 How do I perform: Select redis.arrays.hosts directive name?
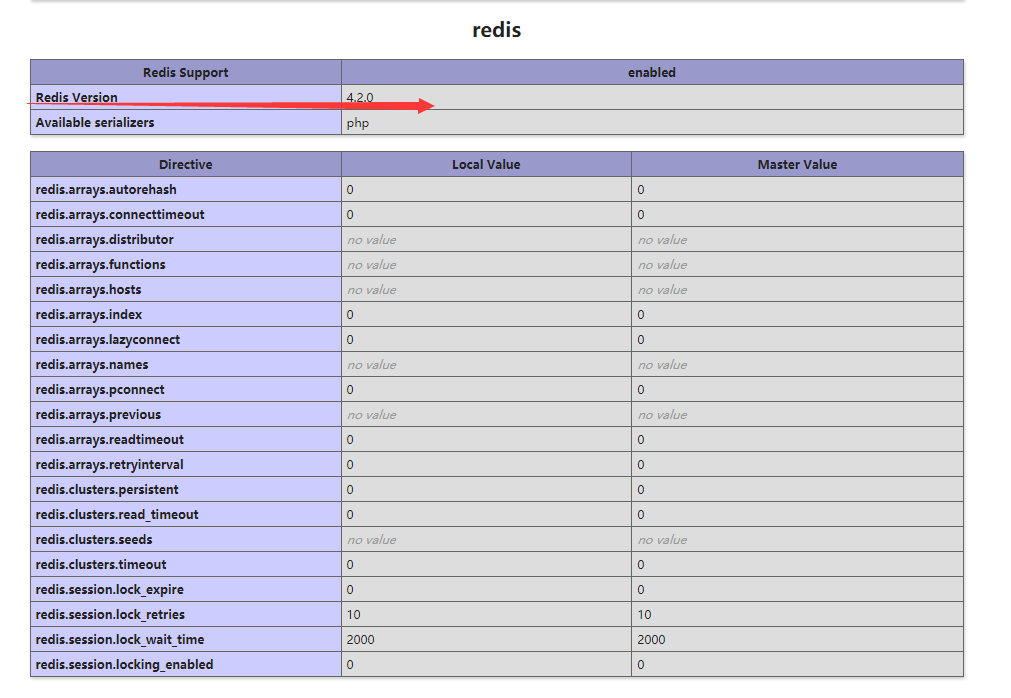coord(88,289)
